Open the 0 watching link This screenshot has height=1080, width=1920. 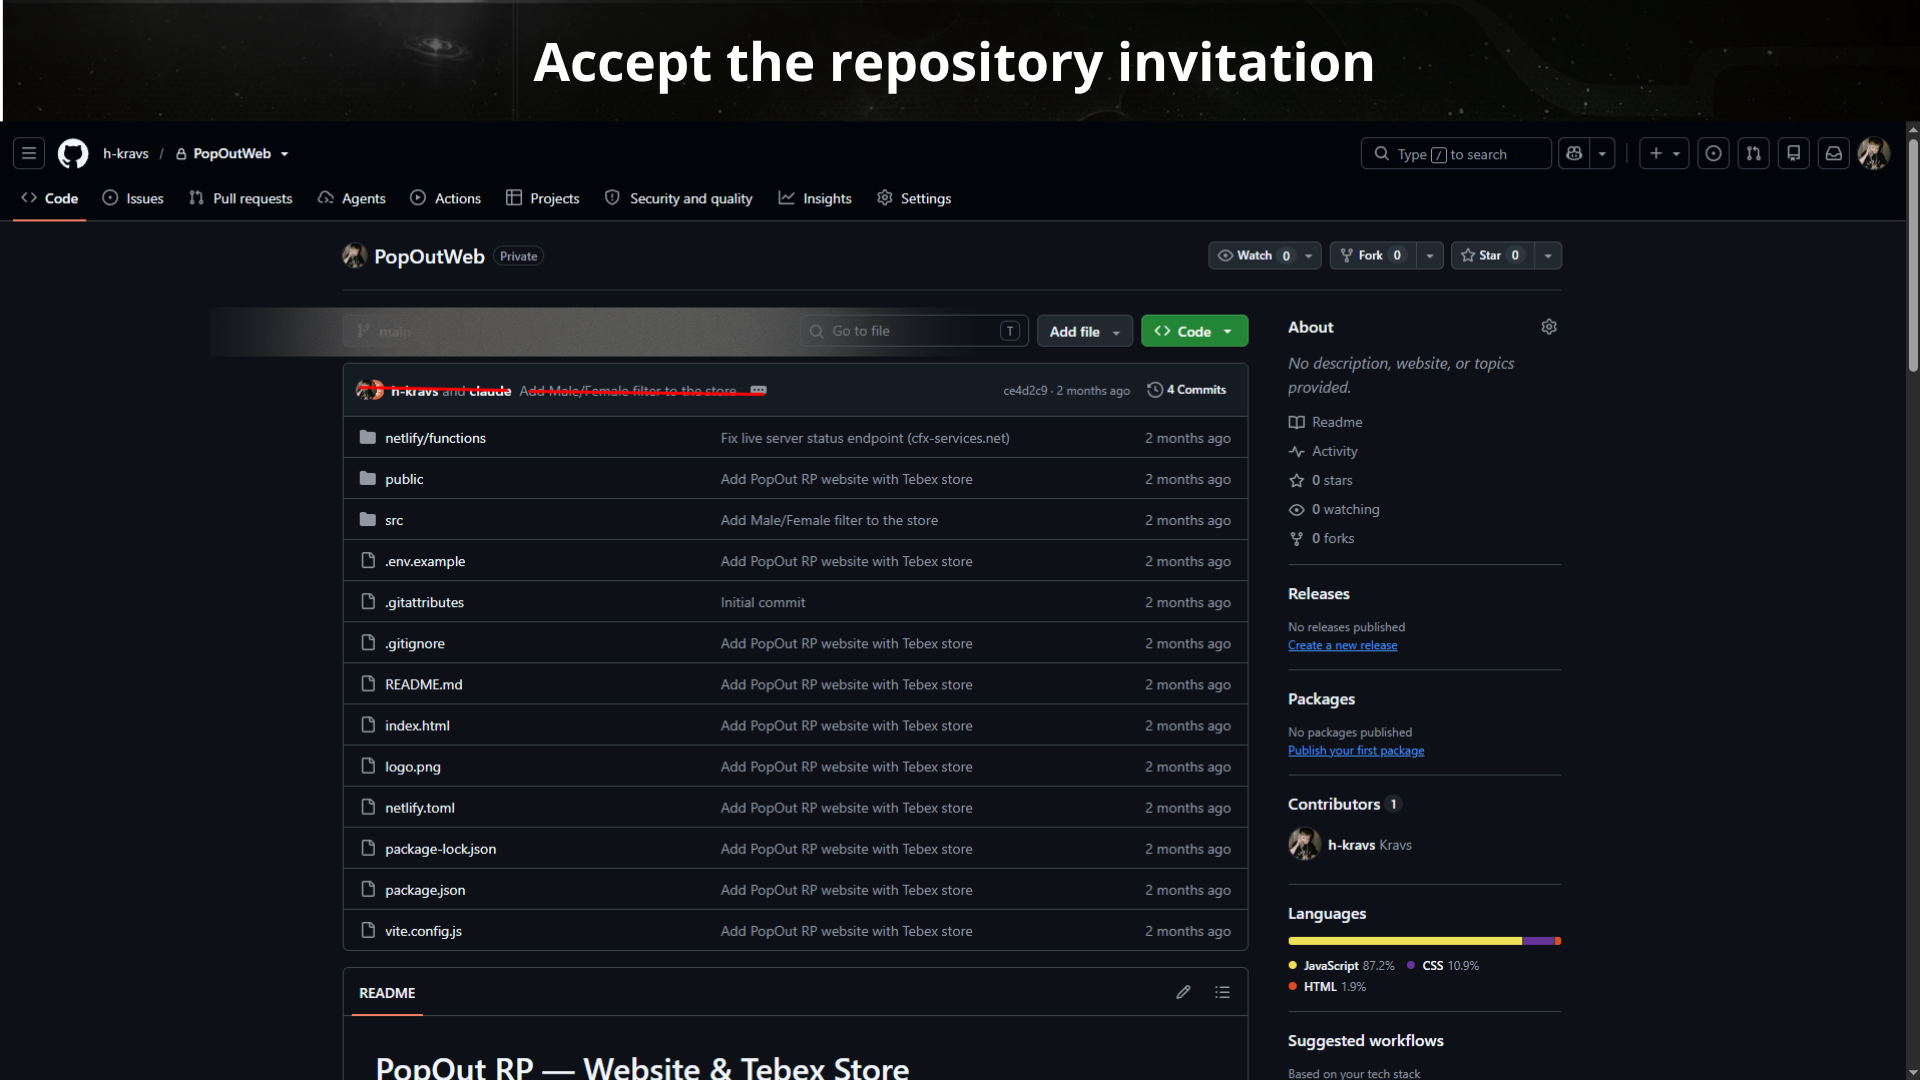(x=1334, y=509)
